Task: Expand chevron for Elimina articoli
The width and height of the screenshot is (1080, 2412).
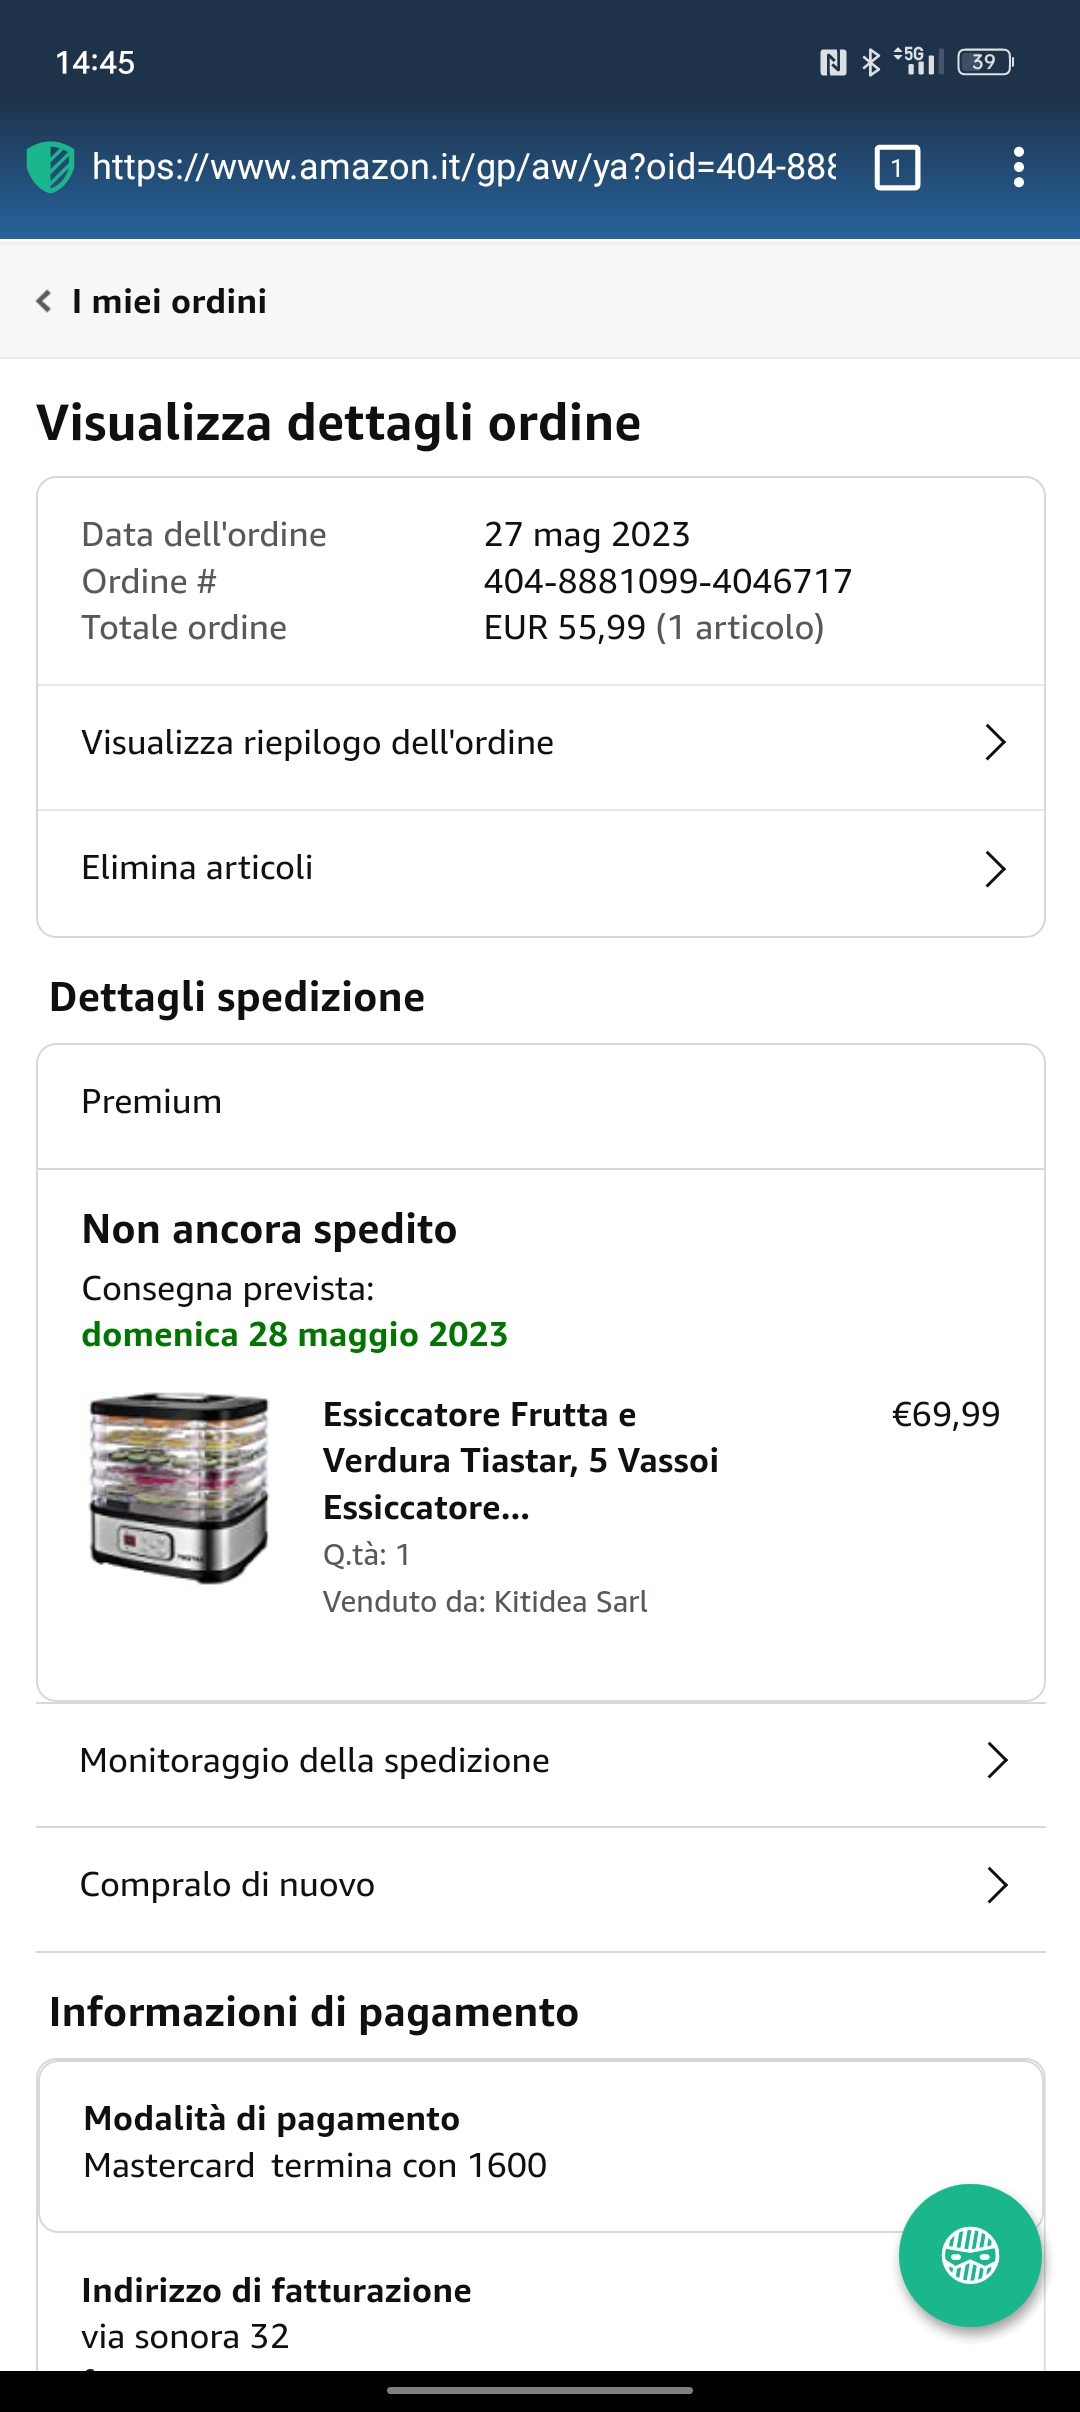Action: 994,869
